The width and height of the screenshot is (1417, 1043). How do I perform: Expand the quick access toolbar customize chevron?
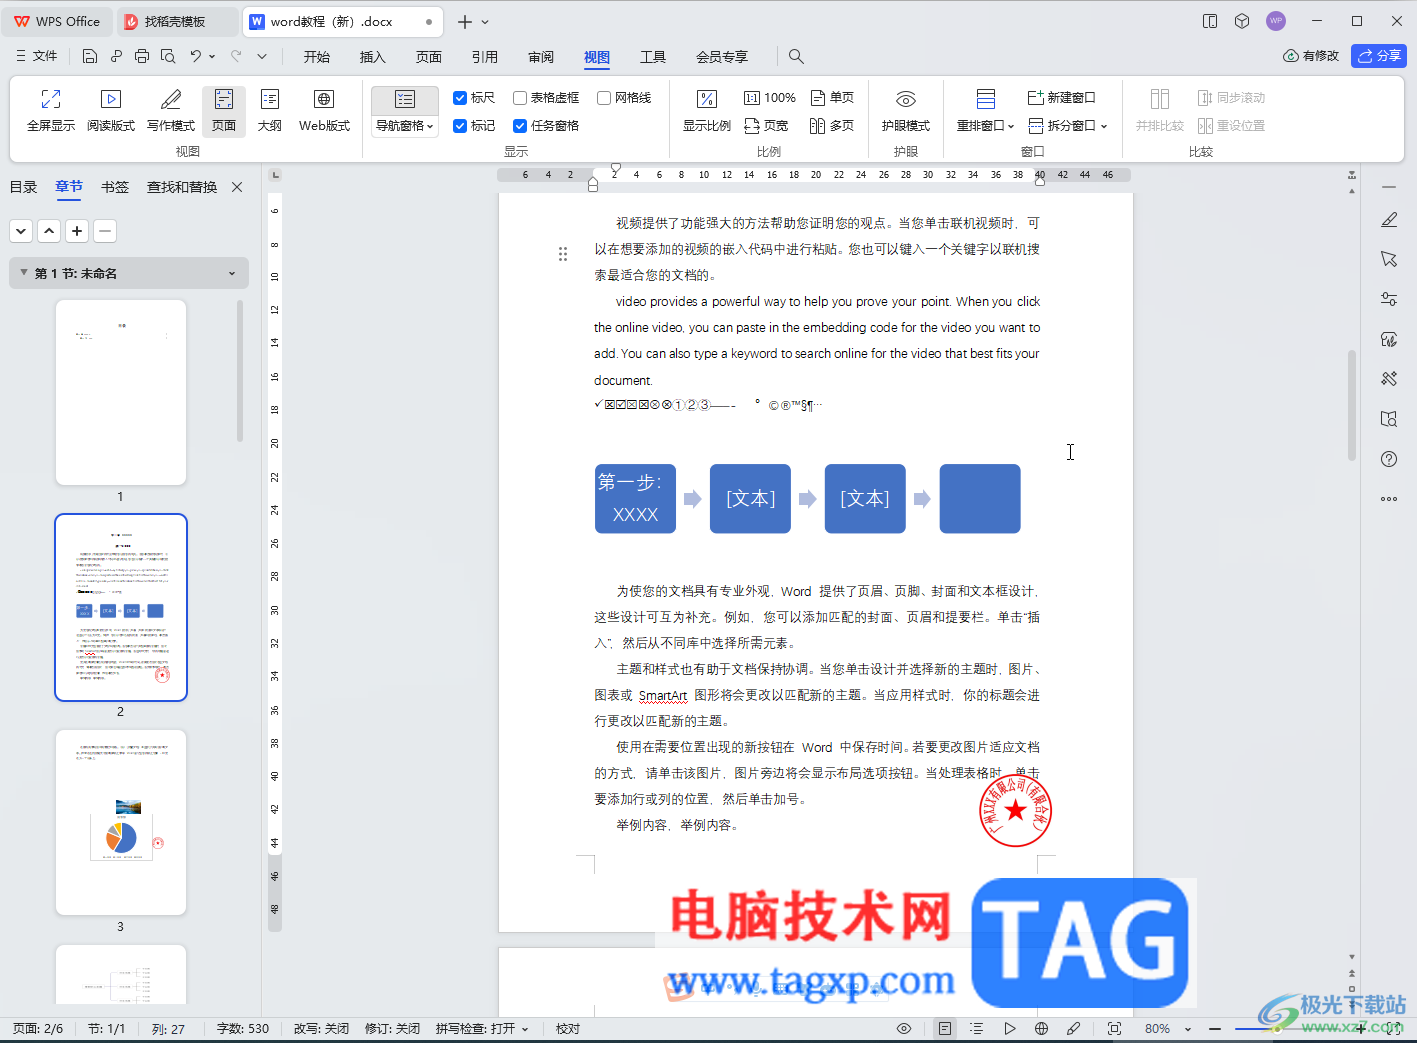click(262, 57)
